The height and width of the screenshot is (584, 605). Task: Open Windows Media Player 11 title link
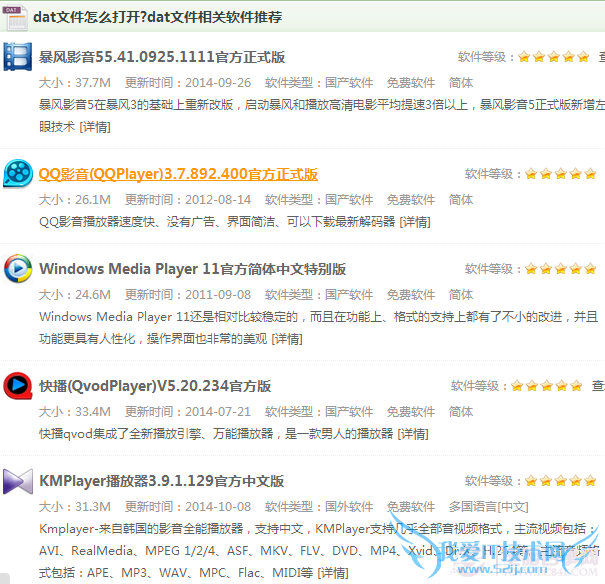tap(193, 269)
